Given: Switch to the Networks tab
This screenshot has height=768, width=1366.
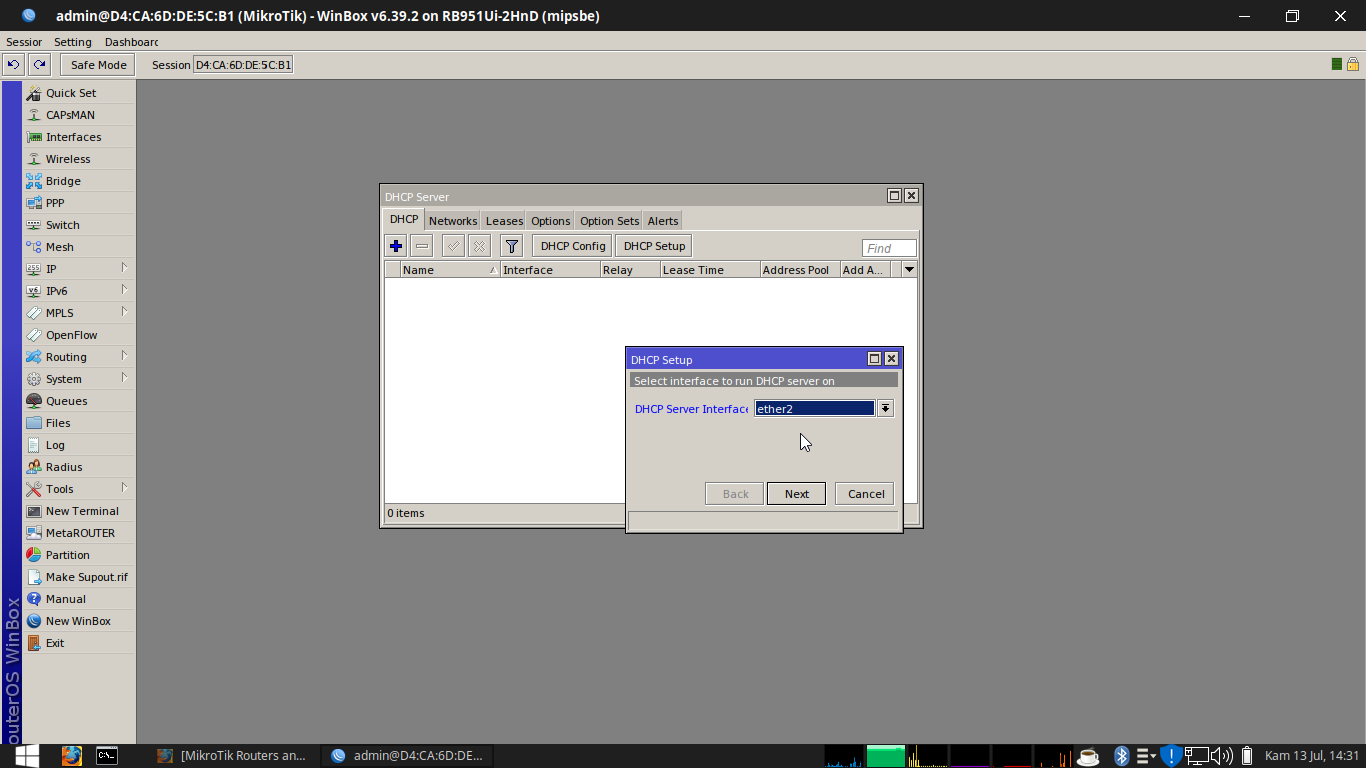Looking at the screenshot, I should click(x=453, y=221).
